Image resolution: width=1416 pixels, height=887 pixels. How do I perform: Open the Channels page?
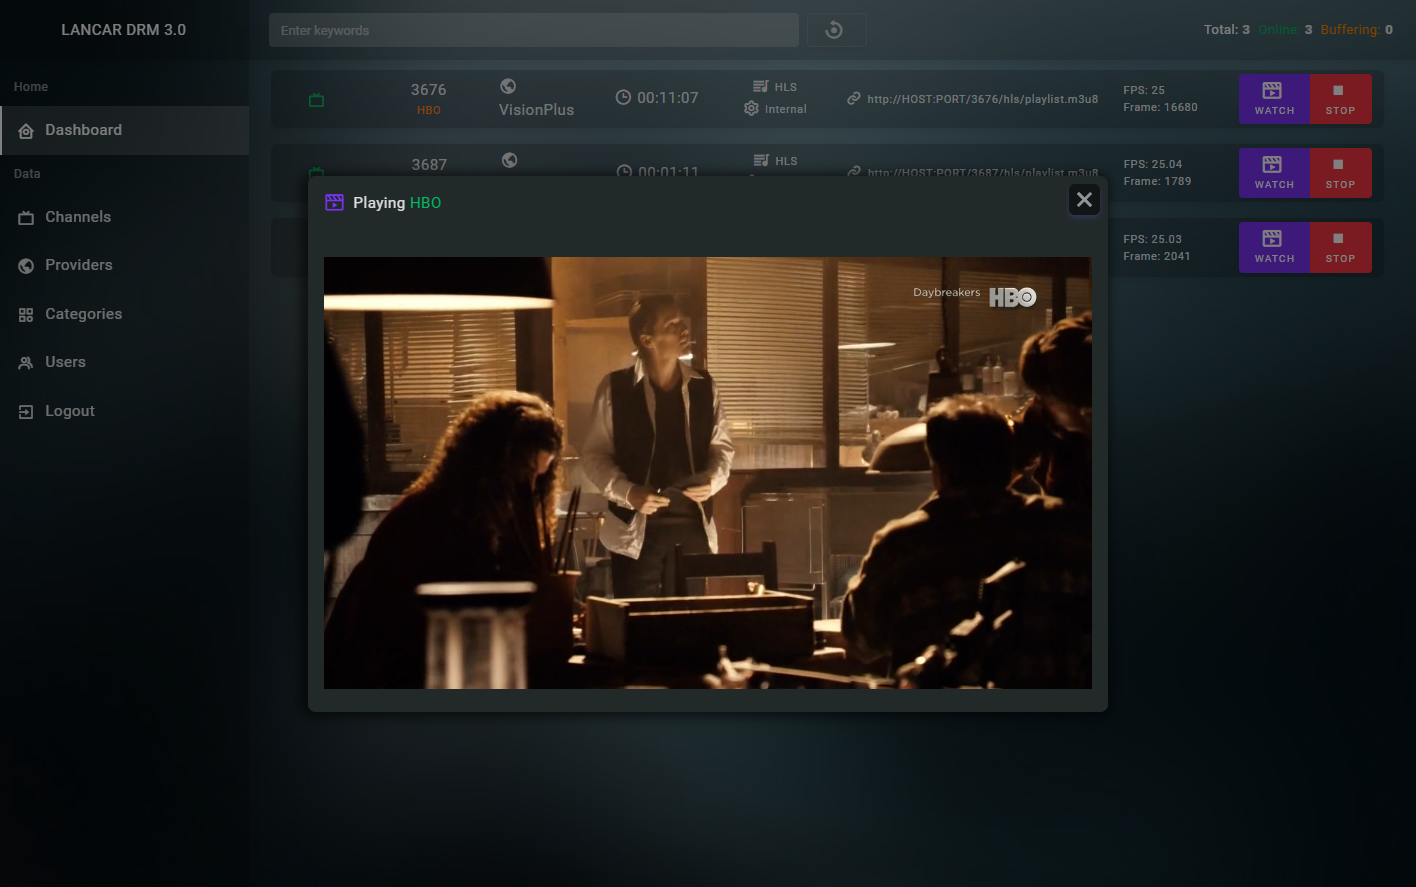[78, 217]
